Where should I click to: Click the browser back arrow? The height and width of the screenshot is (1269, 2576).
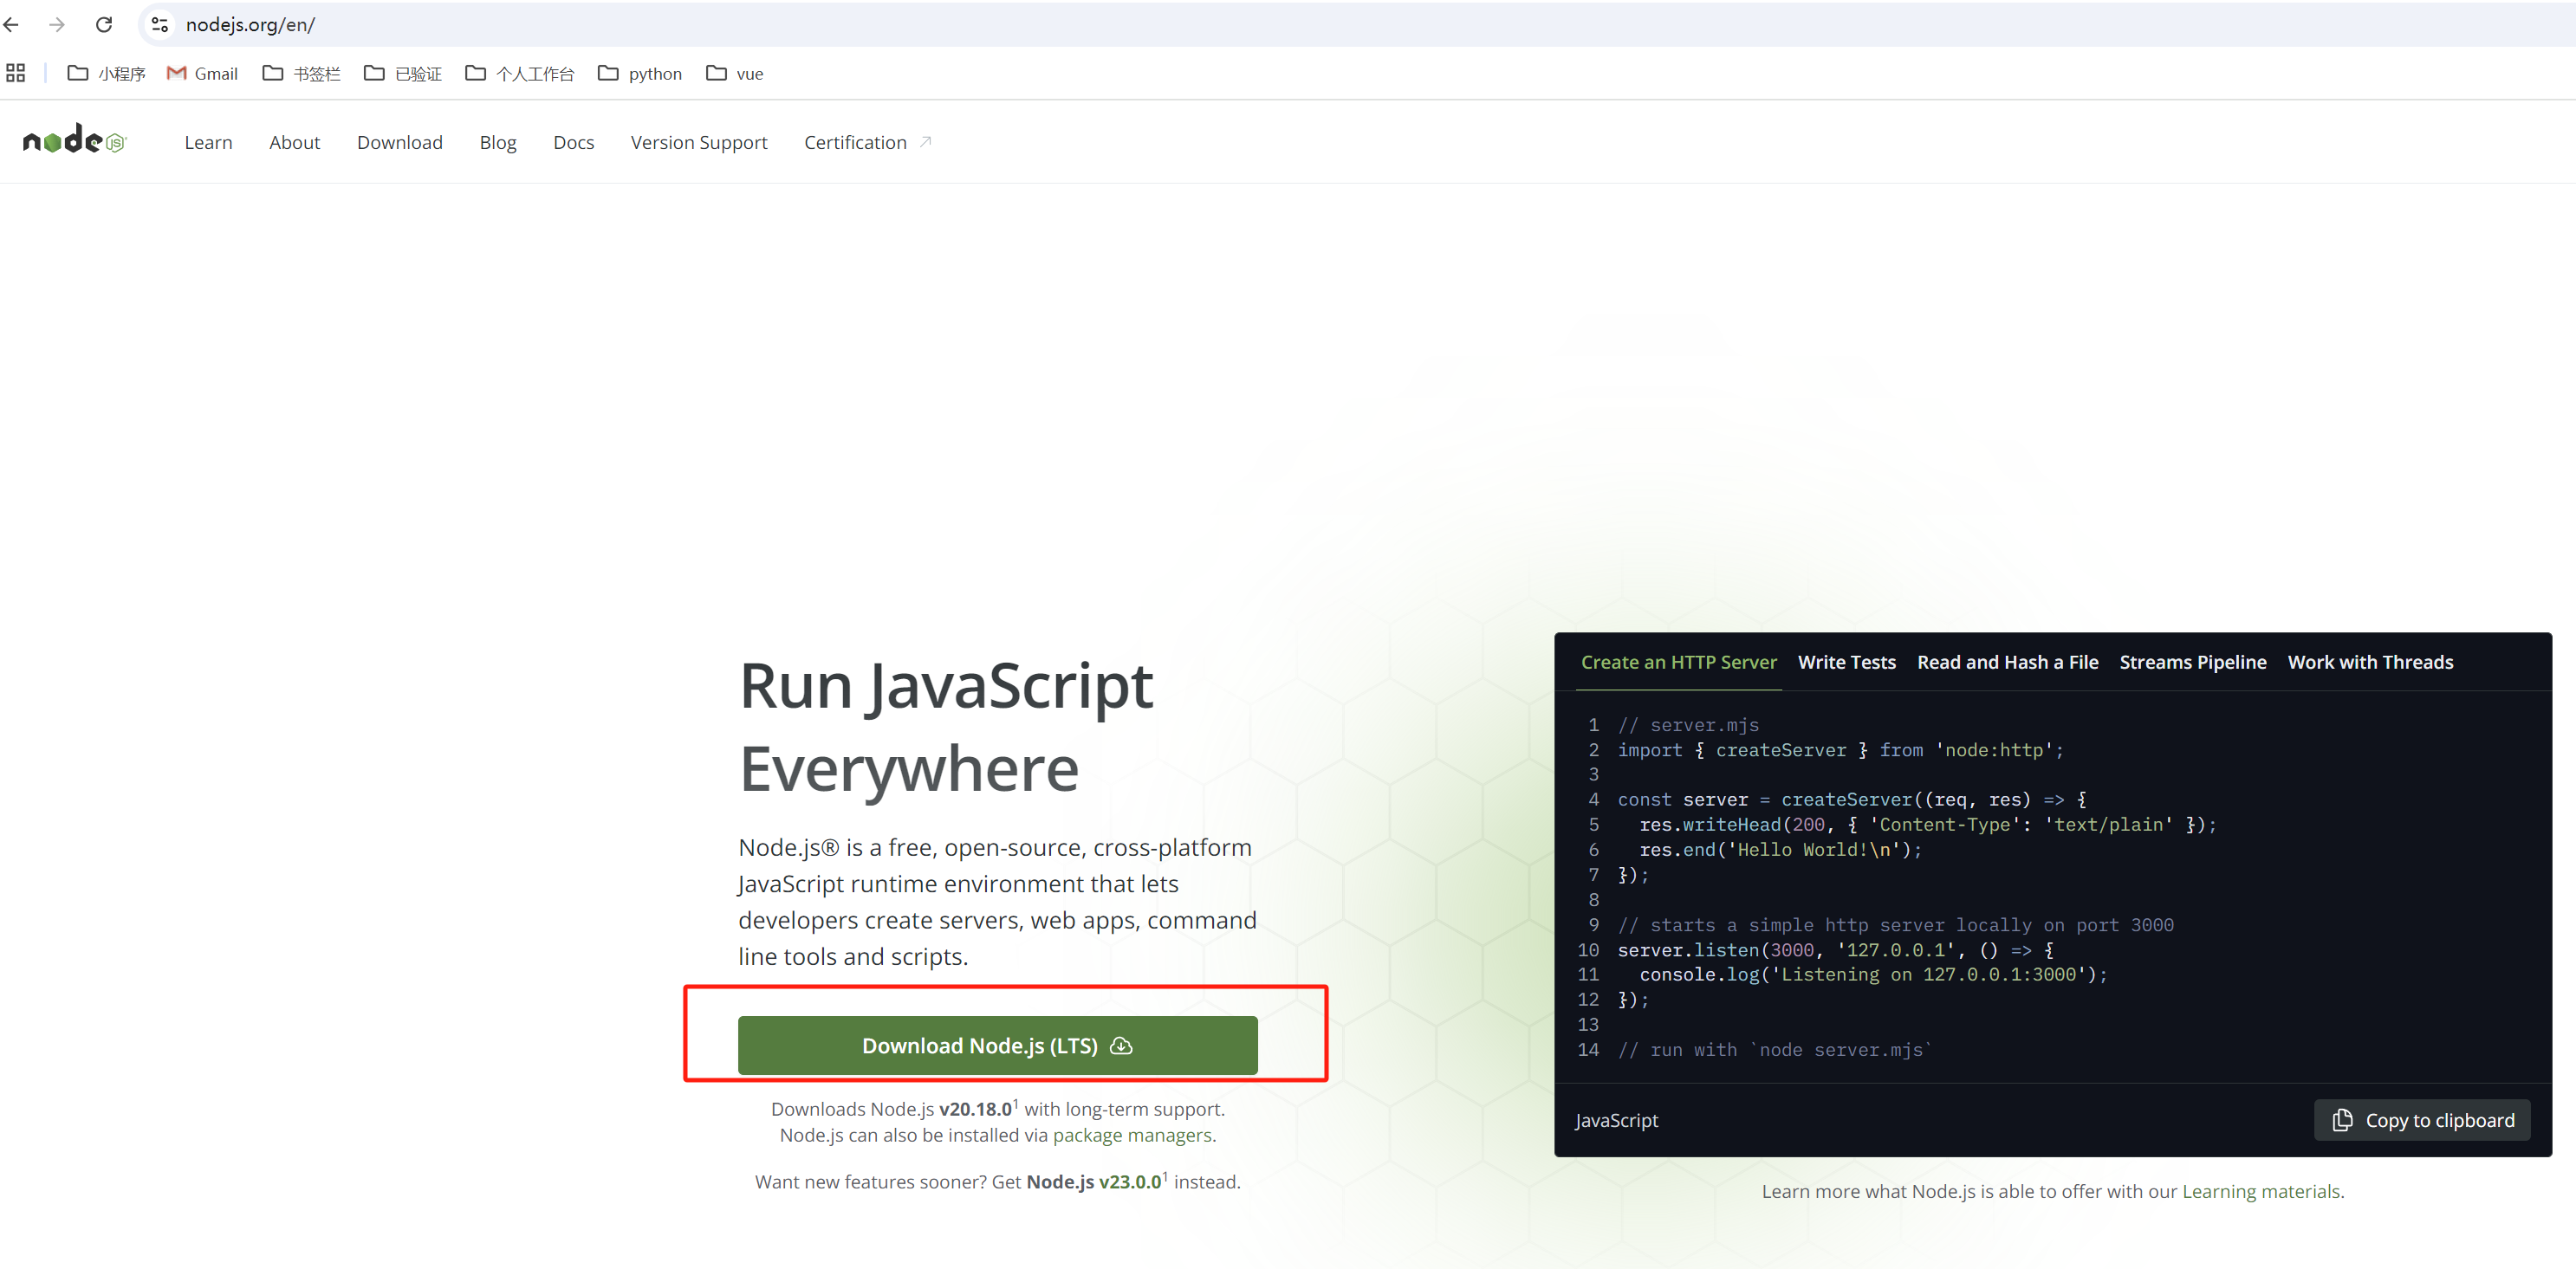coord(12,25)
